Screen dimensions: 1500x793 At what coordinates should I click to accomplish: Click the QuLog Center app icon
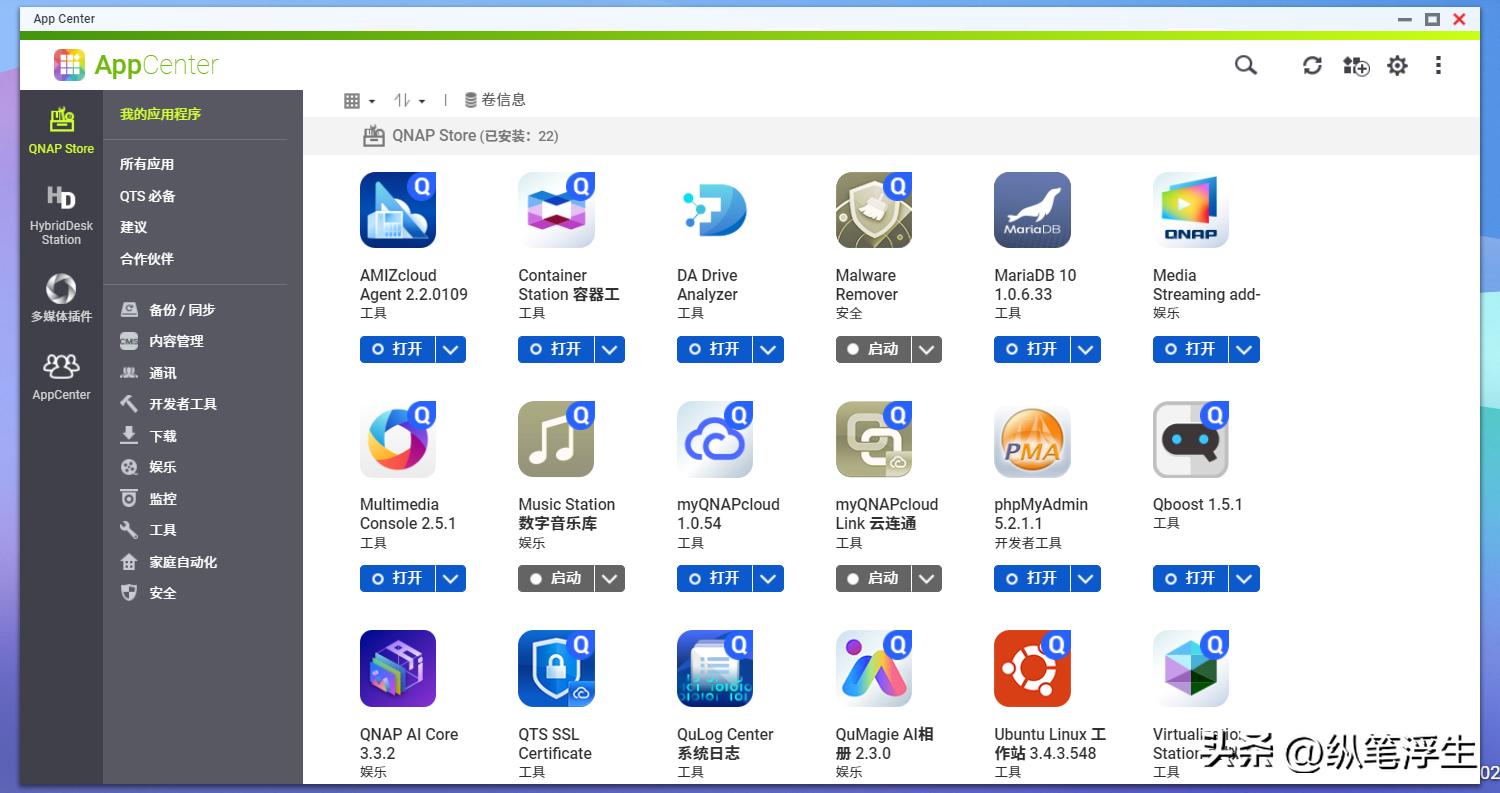715,668
